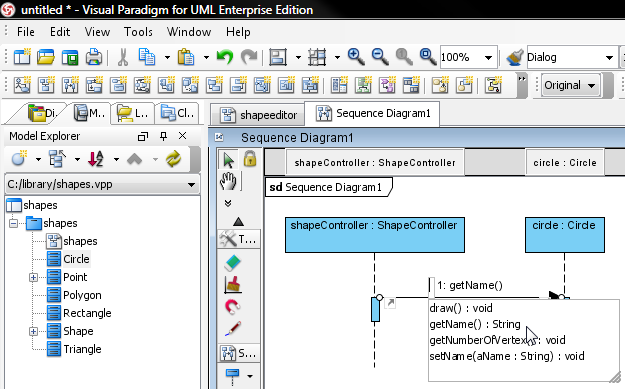
Task: Select the arrow pointer tool in palette
Action: [x=228, y=160]
